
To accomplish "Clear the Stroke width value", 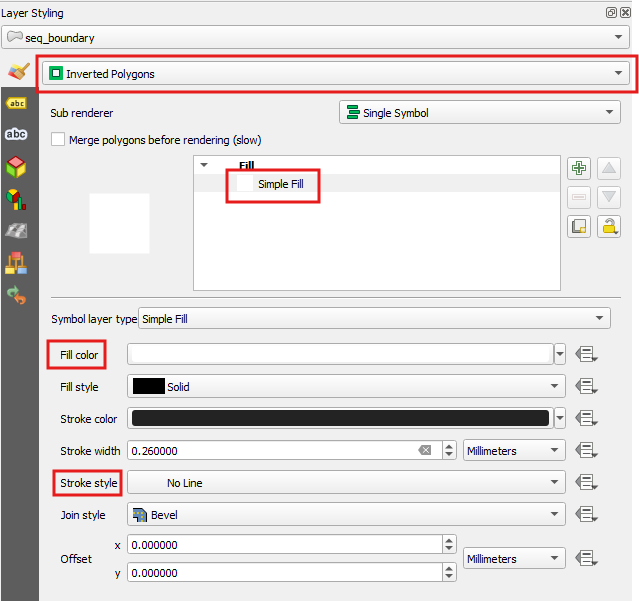I will [x=425, y=451].
